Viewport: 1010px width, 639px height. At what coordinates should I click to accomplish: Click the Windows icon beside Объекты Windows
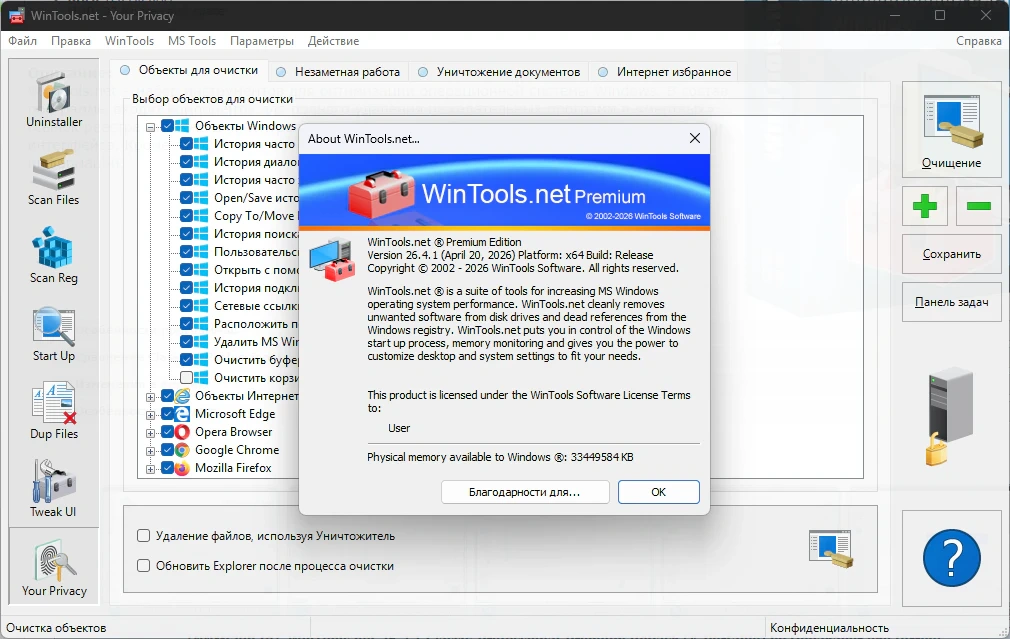point(182,126)
